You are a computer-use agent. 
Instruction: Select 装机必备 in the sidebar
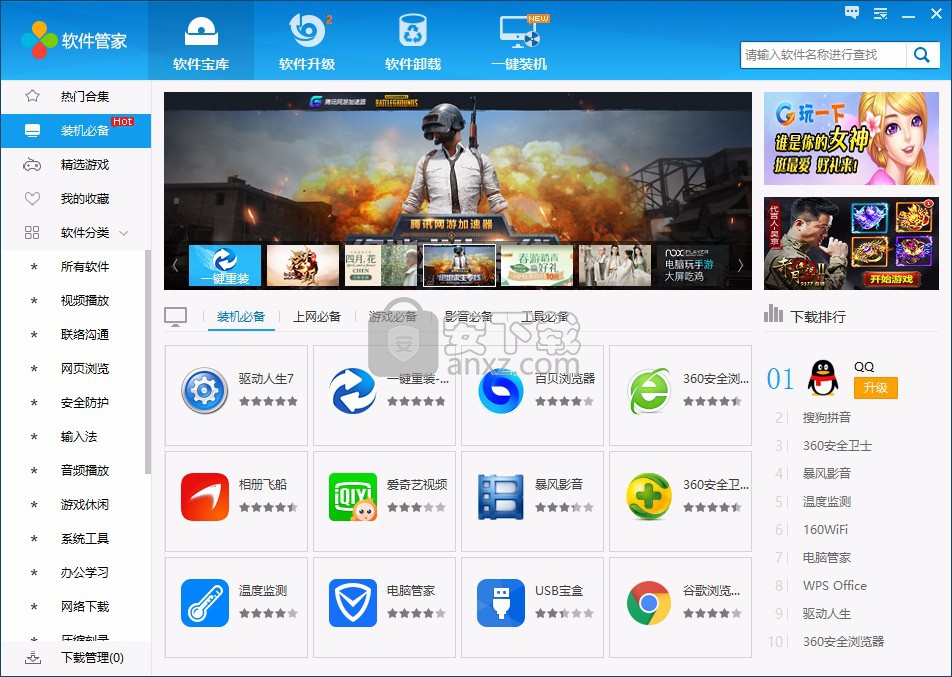tap(76, 131)
